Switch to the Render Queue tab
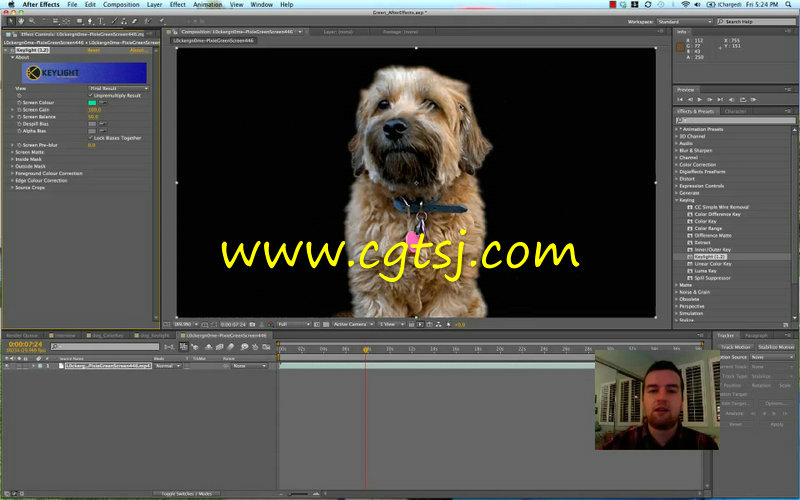 pyautogui.click(x=22, y=336)
